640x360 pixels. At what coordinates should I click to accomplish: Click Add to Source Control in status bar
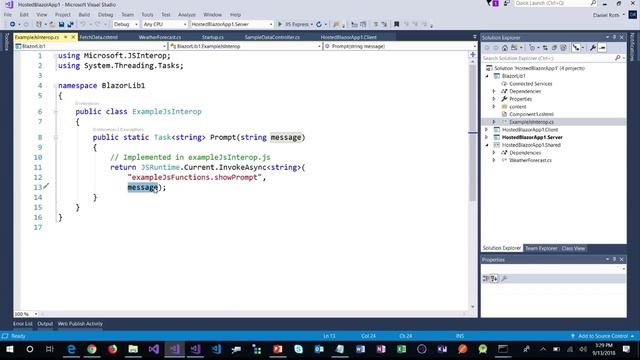[x=603, y=336]
